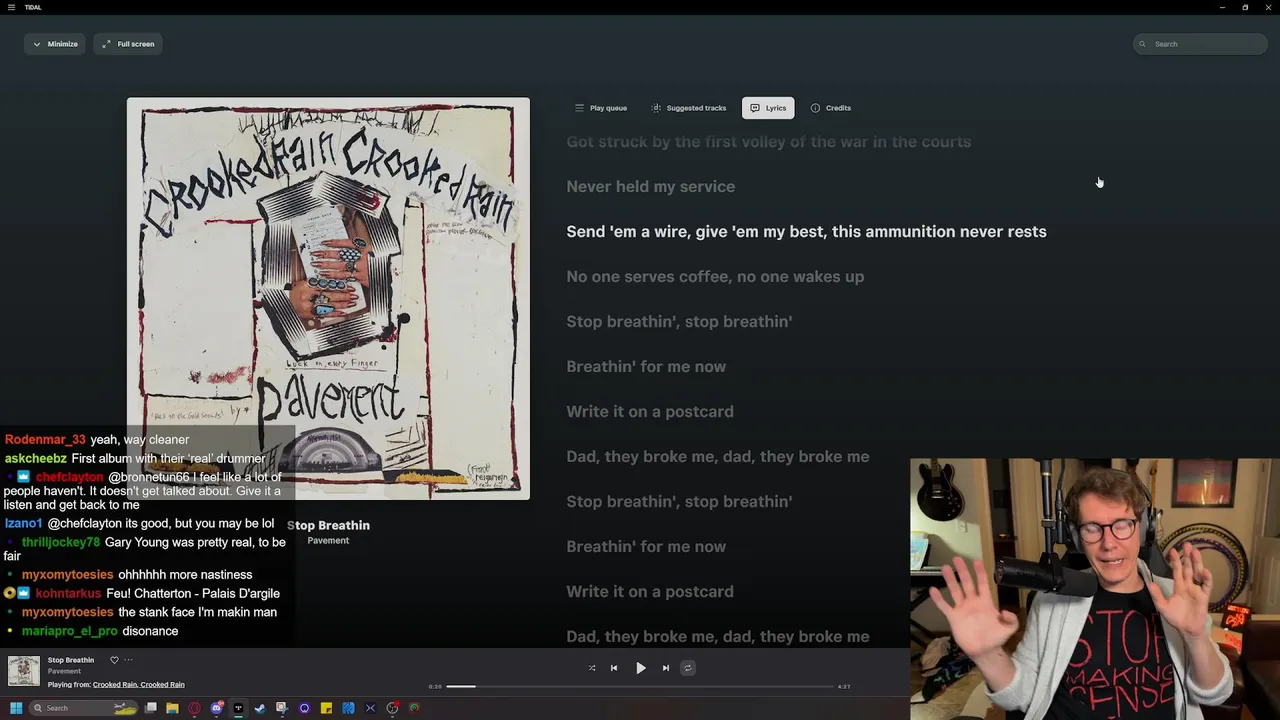Open File Explorer from the taskbar

[173, 708]
